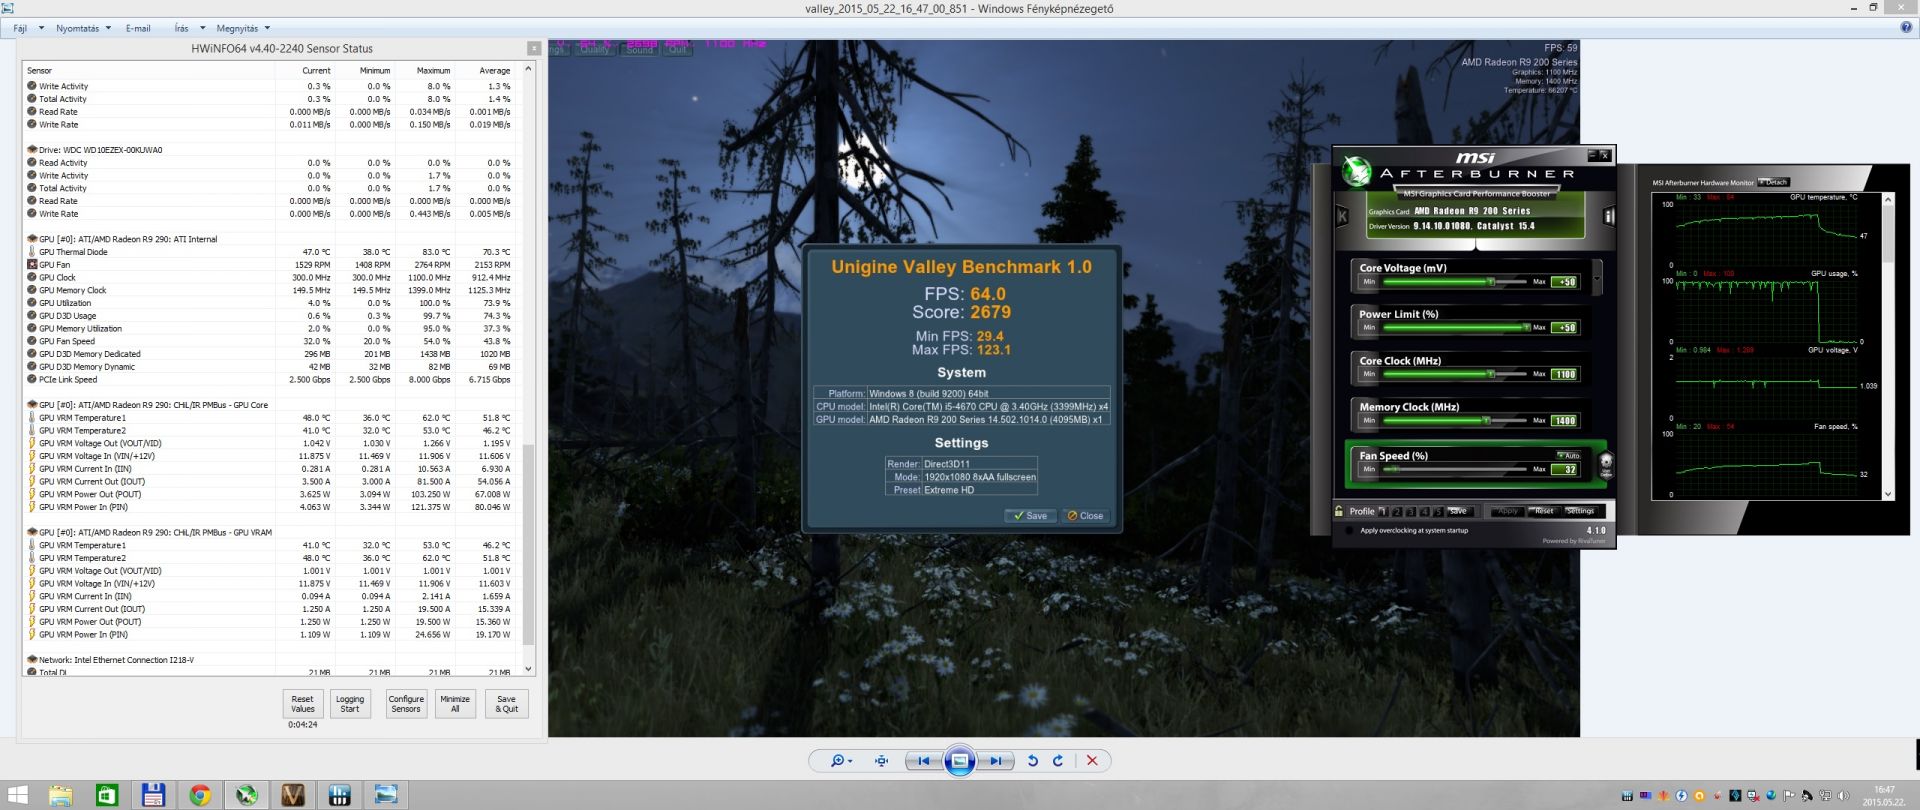The width and height of the screenshot is (1920, 810).
Task: Click HWiNFO Reset Values button
Action: coord(303,704)
